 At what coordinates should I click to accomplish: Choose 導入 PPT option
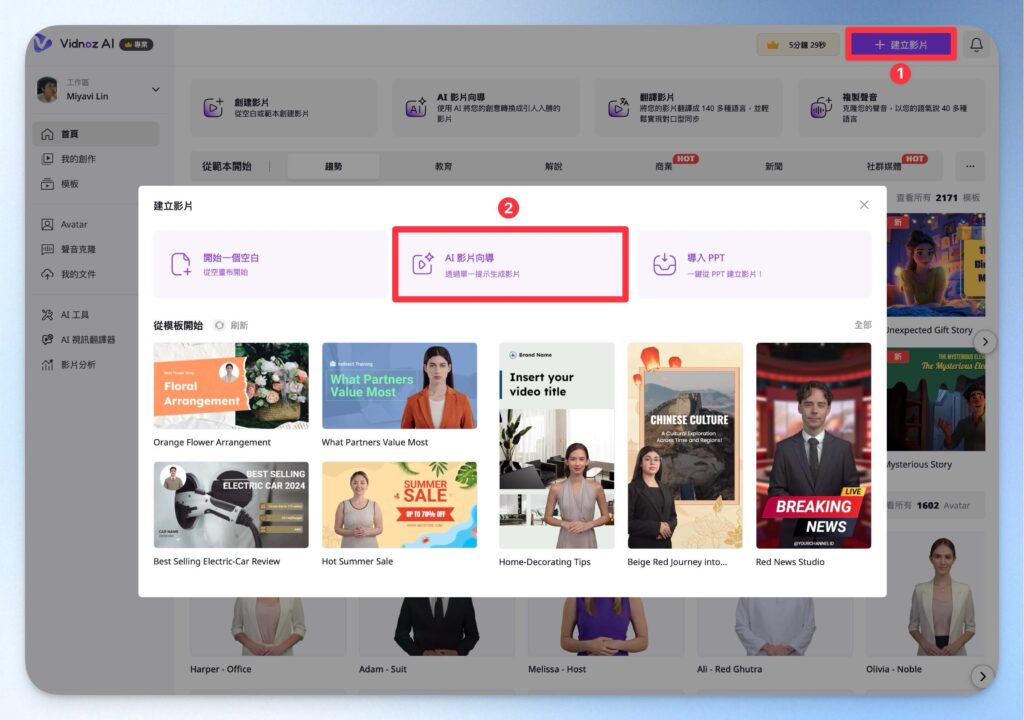click(x=754, y=264)
